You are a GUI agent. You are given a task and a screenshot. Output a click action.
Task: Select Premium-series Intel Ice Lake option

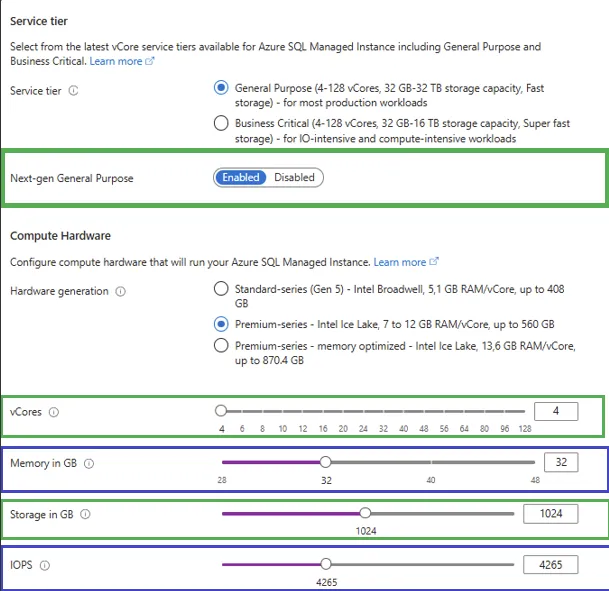point(221,324)
